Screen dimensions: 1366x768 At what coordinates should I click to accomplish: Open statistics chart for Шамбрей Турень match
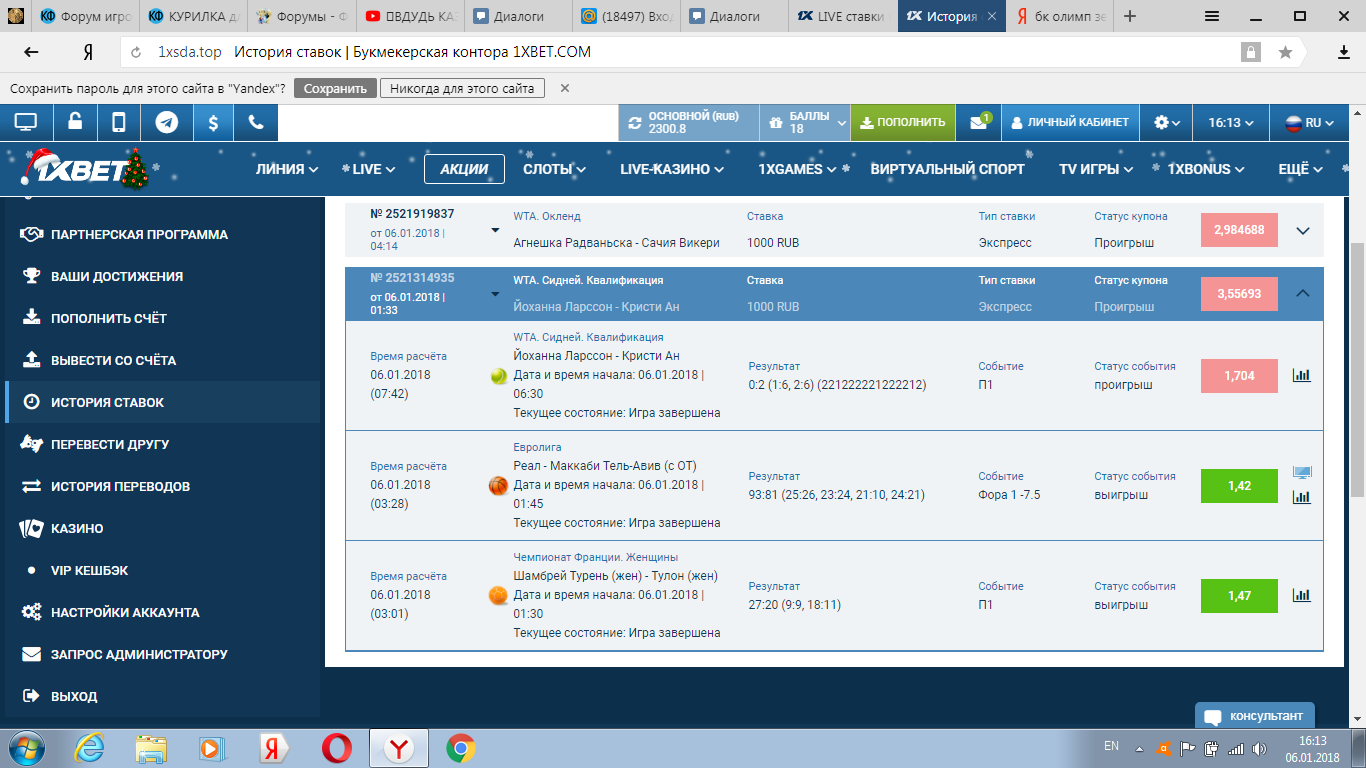1301,595
